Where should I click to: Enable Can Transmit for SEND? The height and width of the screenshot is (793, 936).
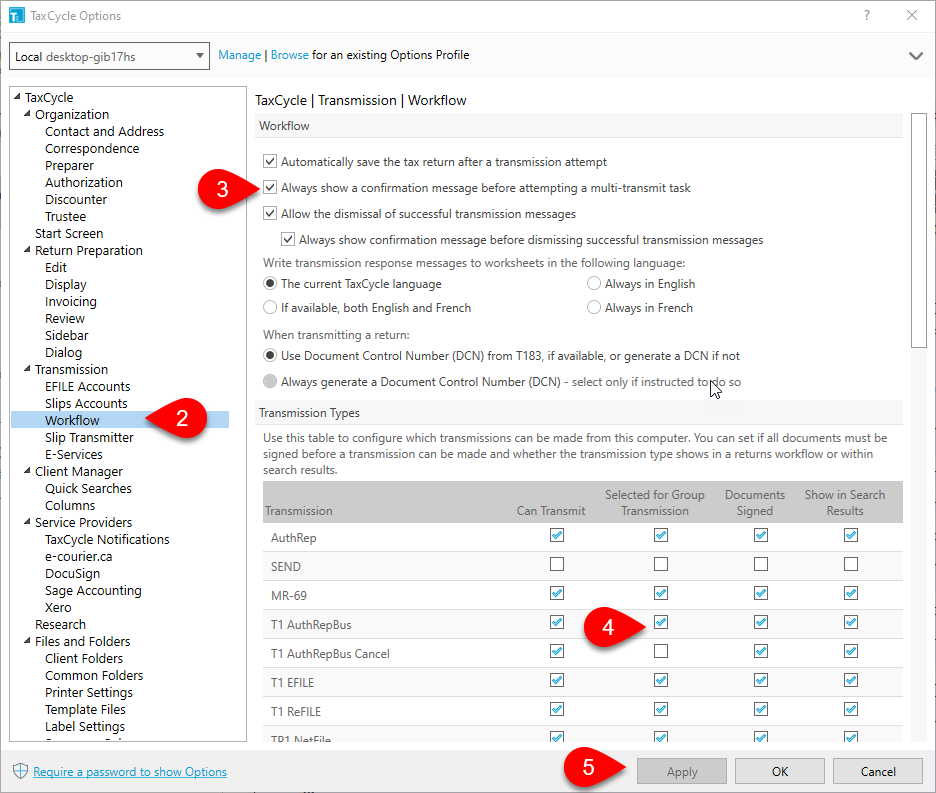point(556,564)
